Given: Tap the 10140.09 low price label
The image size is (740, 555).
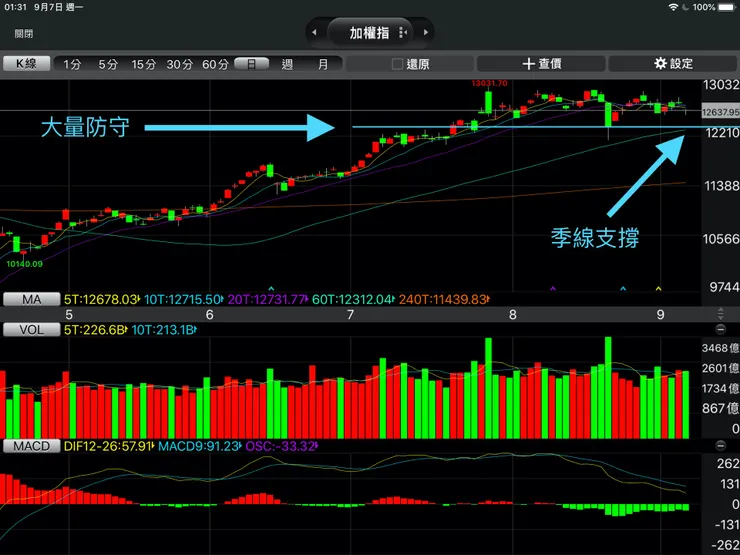Looking at the screenshot, I should (x=25, y=264).
